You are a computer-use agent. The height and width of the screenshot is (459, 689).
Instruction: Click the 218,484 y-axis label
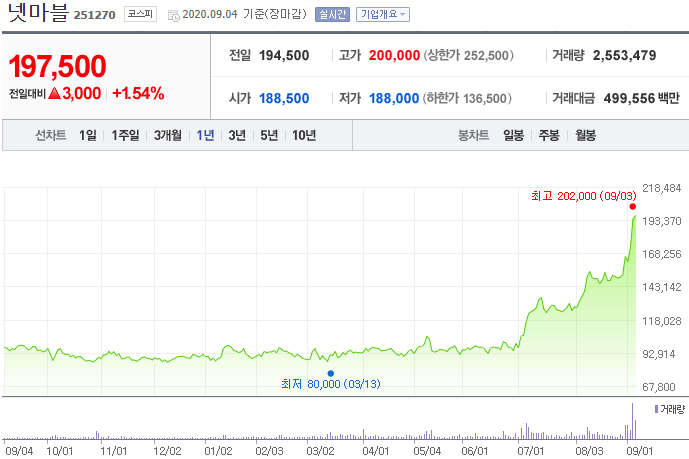[661, 188]
